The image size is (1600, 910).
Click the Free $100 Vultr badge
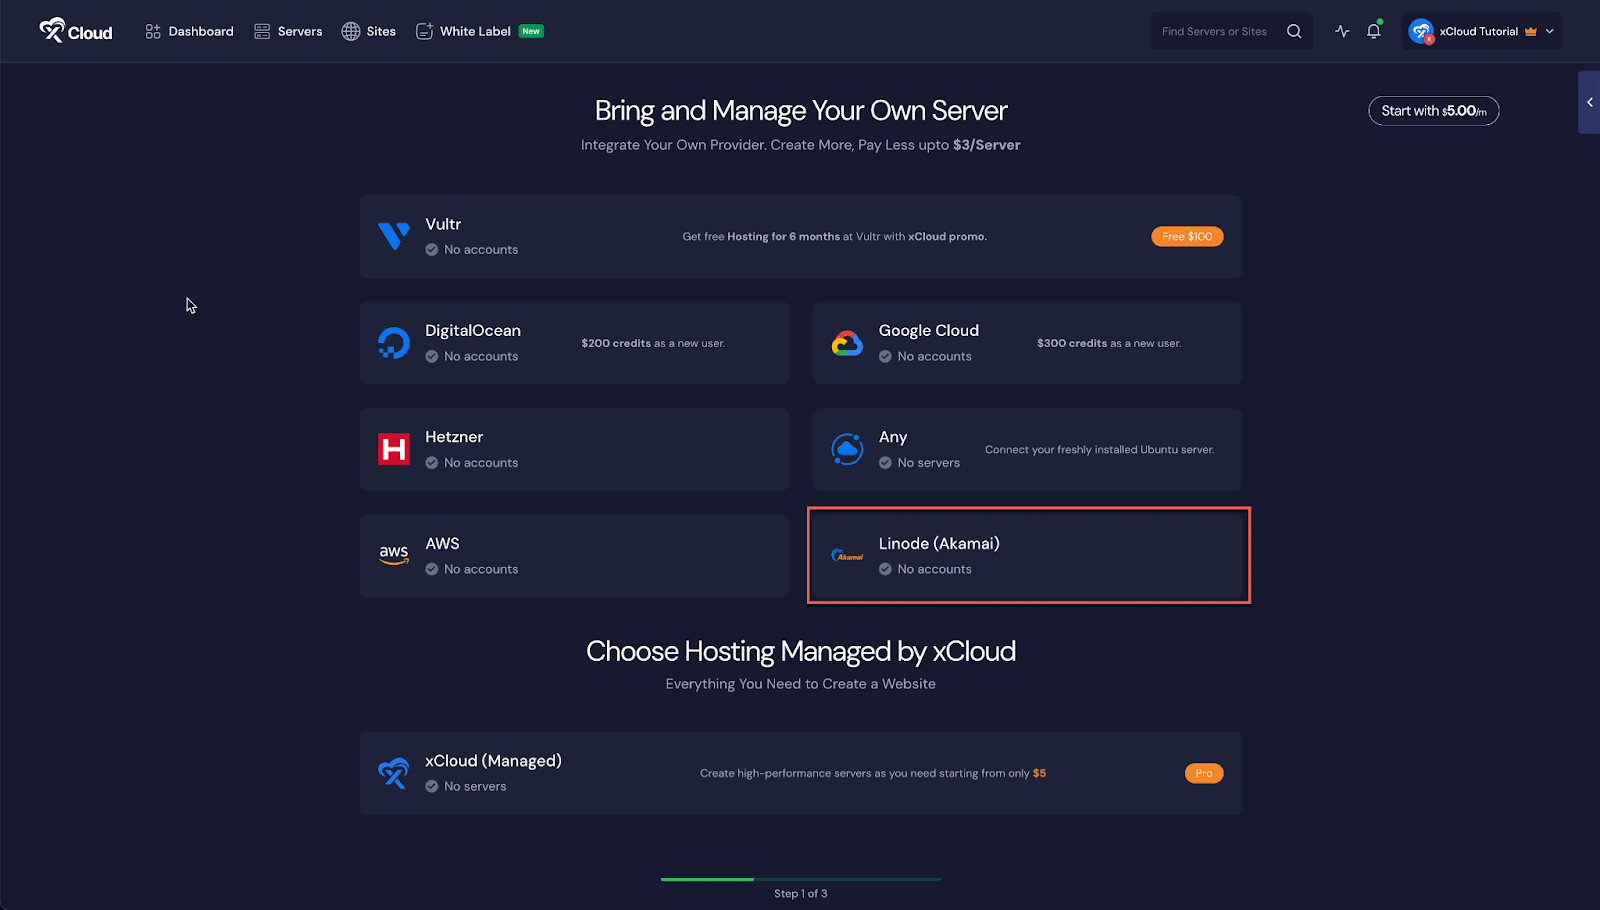coord(1187,237)
